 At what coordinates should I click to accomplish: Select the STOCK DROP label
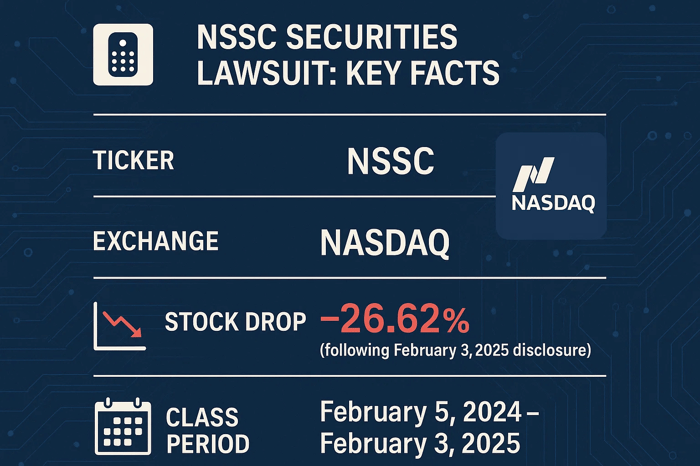pos(233,324)
